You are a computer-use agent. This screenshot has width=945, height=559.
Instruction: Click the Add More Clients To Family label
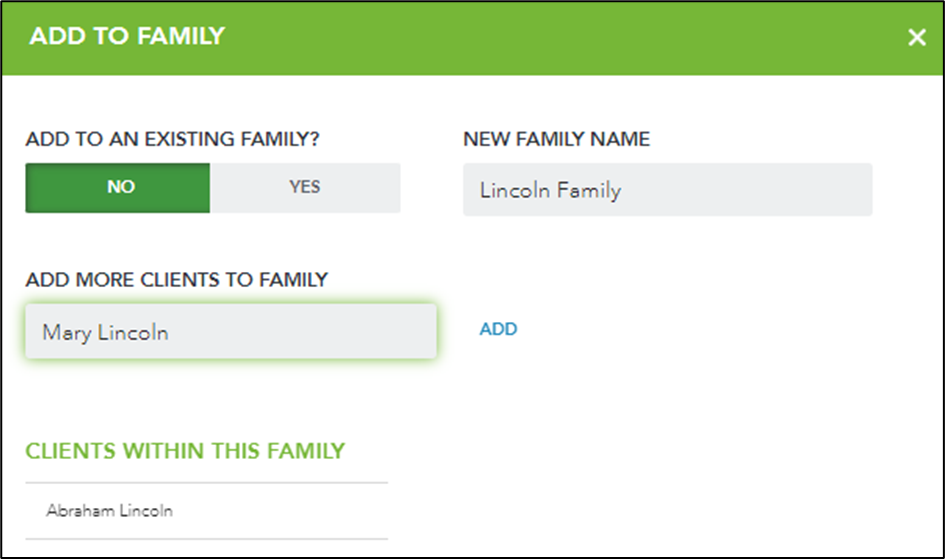(x=177, y=280)
